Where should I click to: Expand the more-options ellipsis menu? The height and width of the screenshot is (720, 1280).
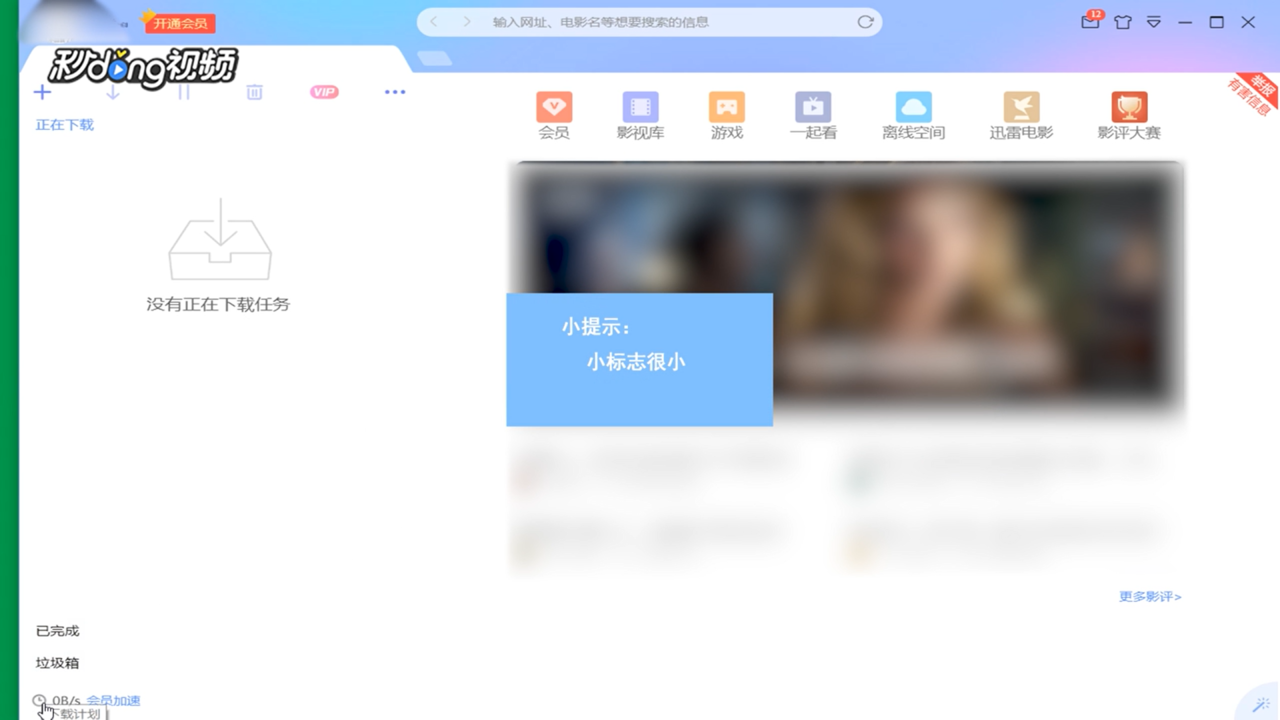395,92
